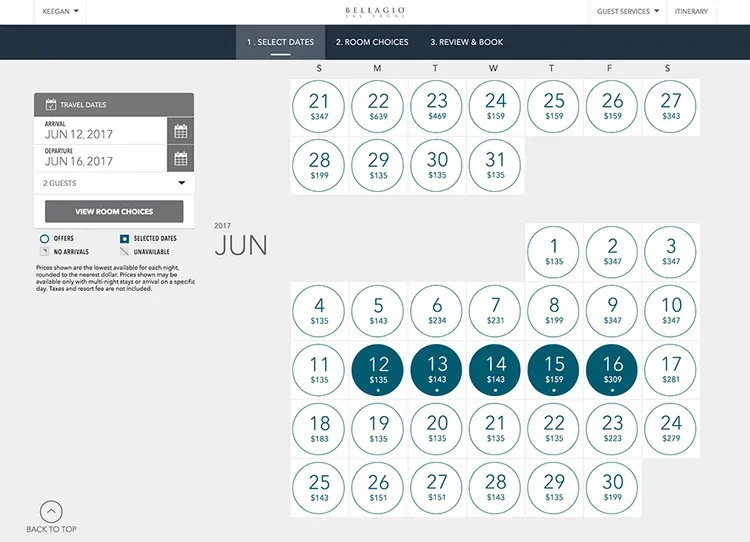
Task: Toggle selected date June 14
Action: coord(495,370)
